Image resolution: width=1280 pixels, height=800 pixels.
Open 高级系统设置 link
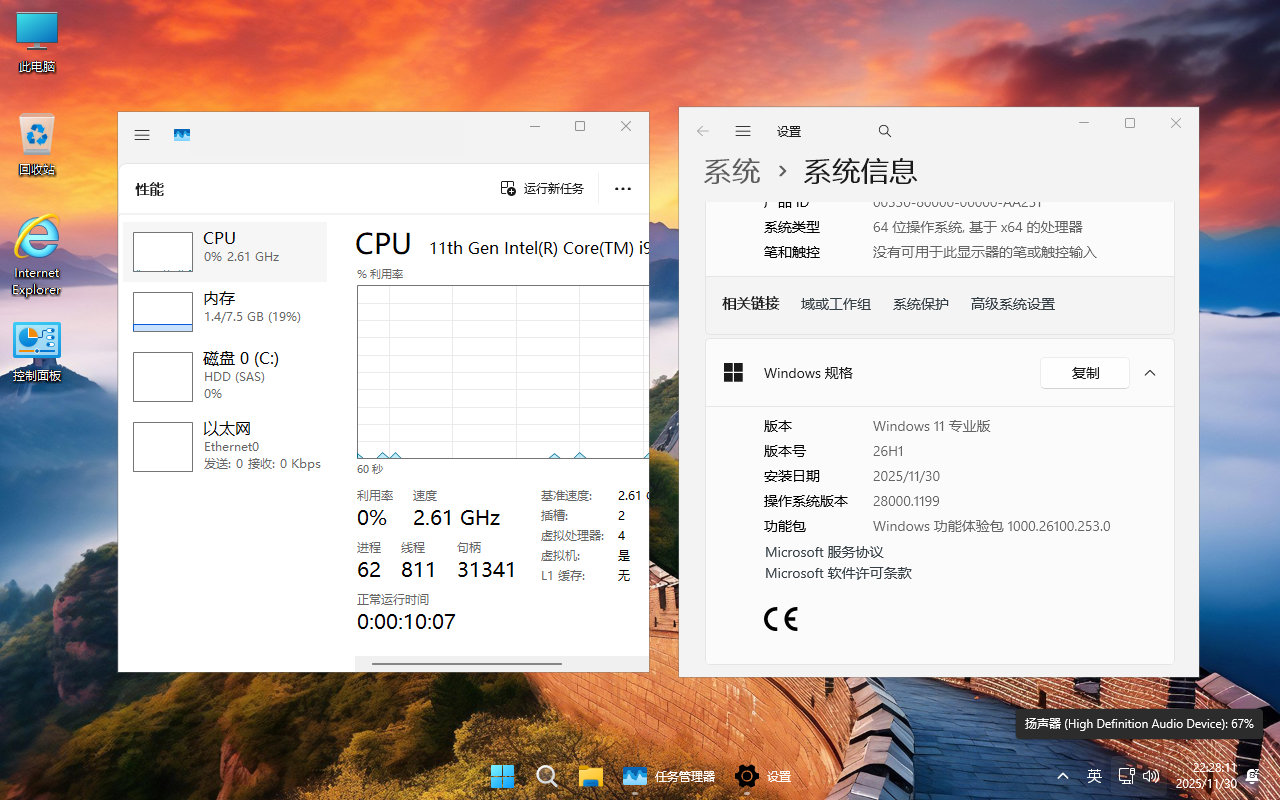(1012, 303)
